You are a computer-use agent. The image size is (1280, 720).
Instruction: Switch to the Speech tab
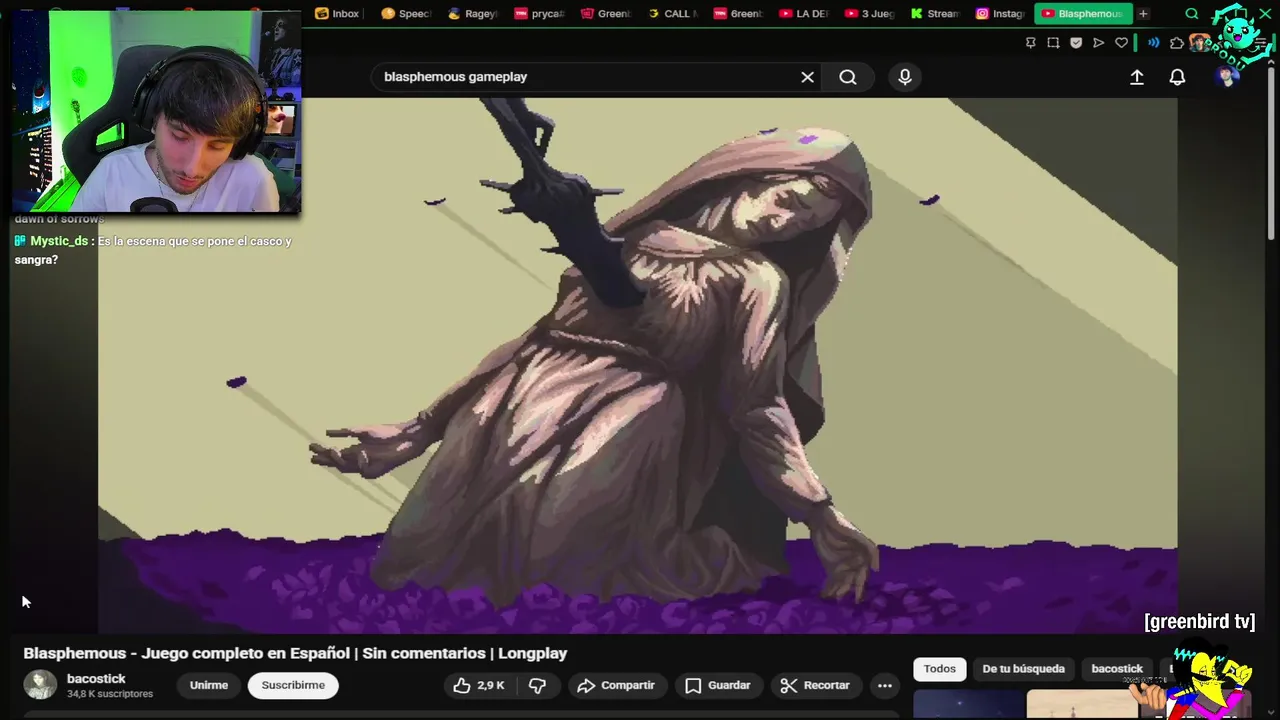tap(406, 14)
